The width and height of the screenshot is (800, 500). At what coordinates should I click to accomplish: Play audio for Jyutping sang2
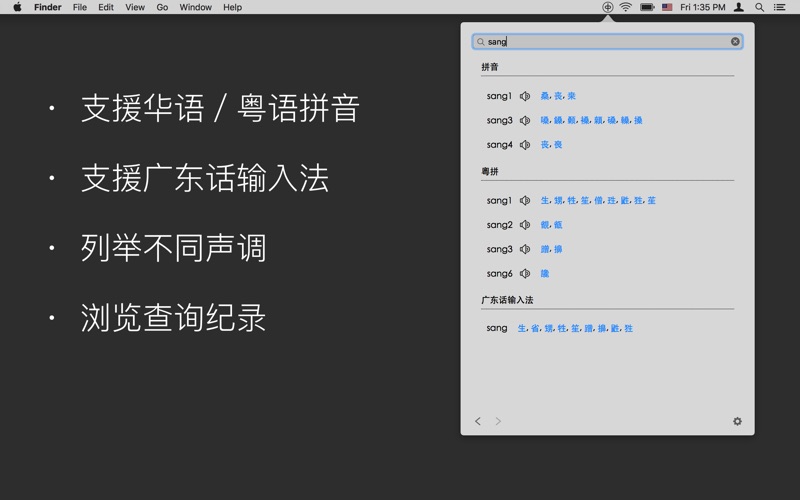point(525,225)
